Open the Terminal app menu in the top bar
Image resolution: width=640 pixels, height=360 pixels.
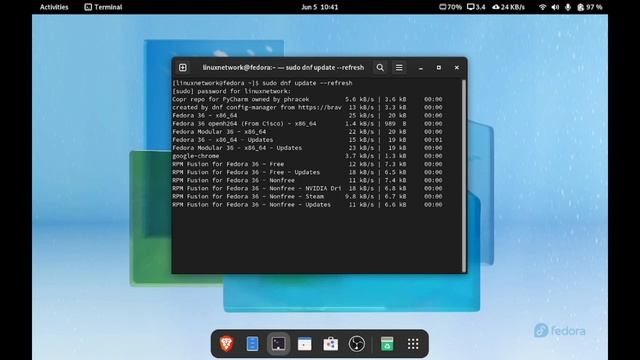click(103, 7)
